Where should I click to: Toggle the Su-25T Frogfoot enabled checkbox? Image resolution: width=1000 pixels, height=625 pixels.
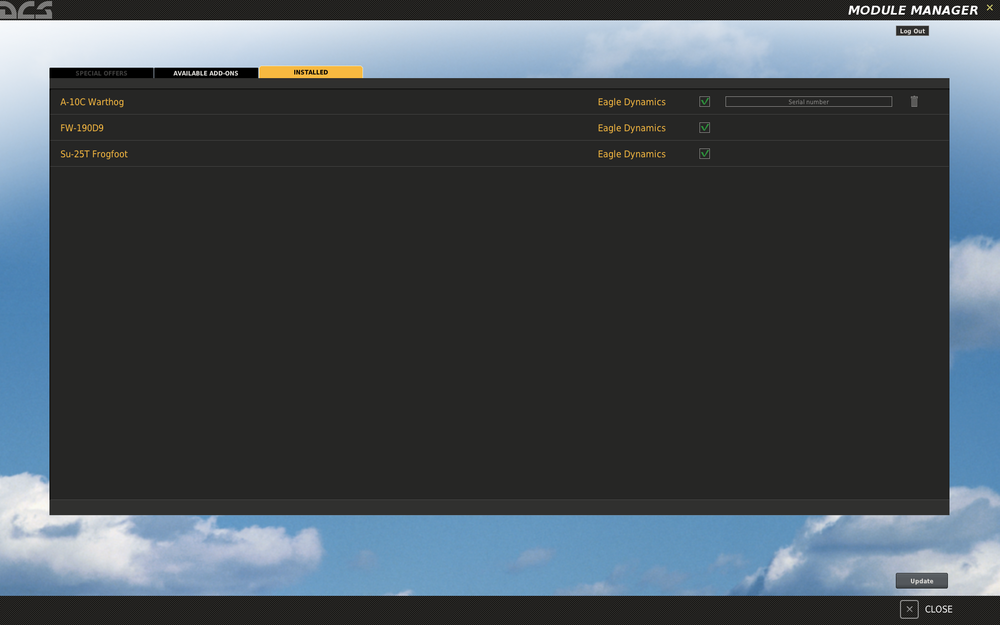(705, 154)
